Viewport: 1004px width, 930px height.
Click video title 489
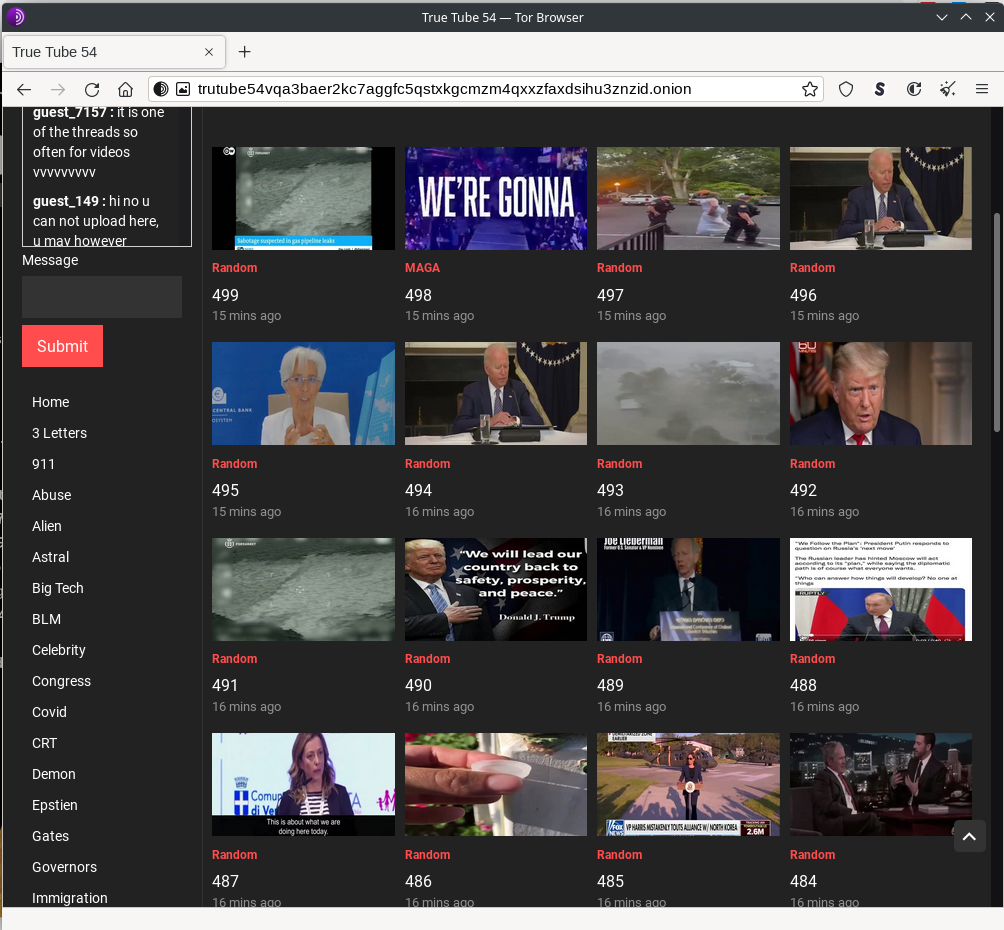pos(610,685)
